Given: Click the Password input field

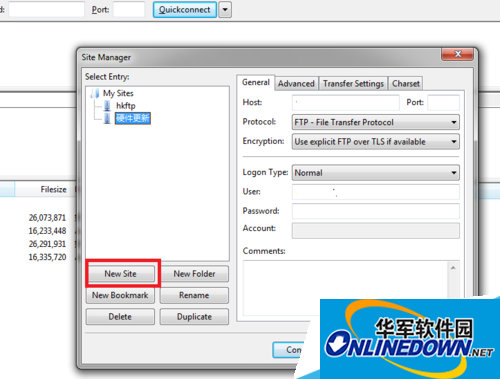Looking at the screenshot, I should [376, 211].
